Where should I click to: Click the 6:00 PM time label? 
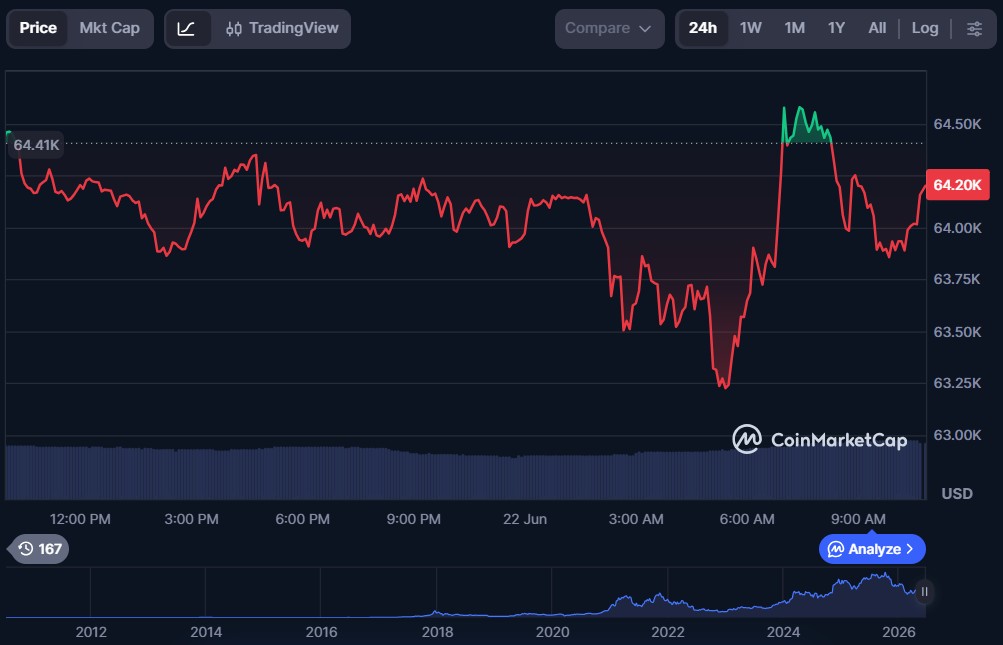(303, 519)
